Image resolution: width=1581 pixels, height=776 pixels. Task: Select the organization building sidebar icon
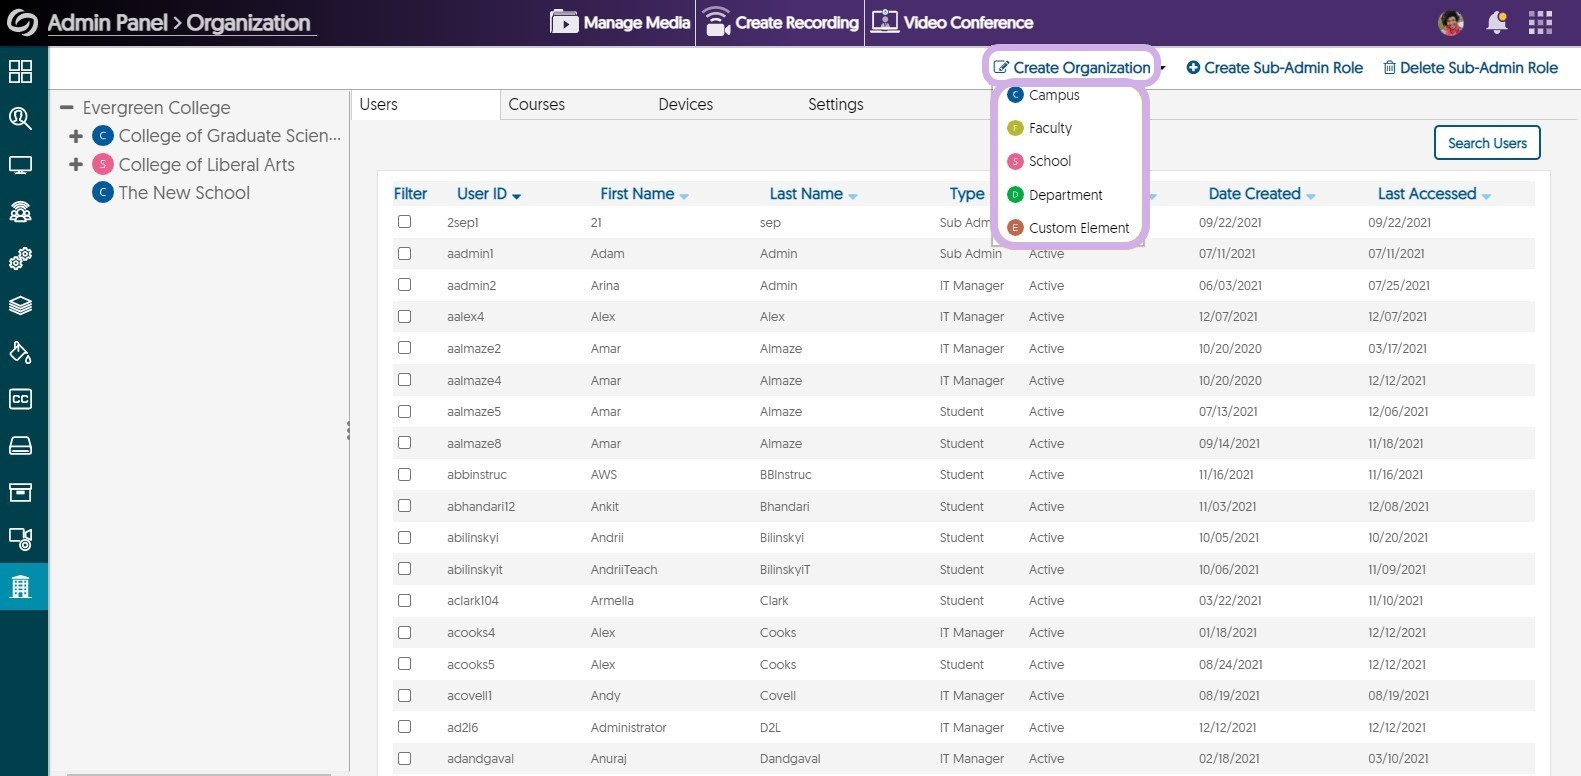pyautogui.click(x=20, y=586)
